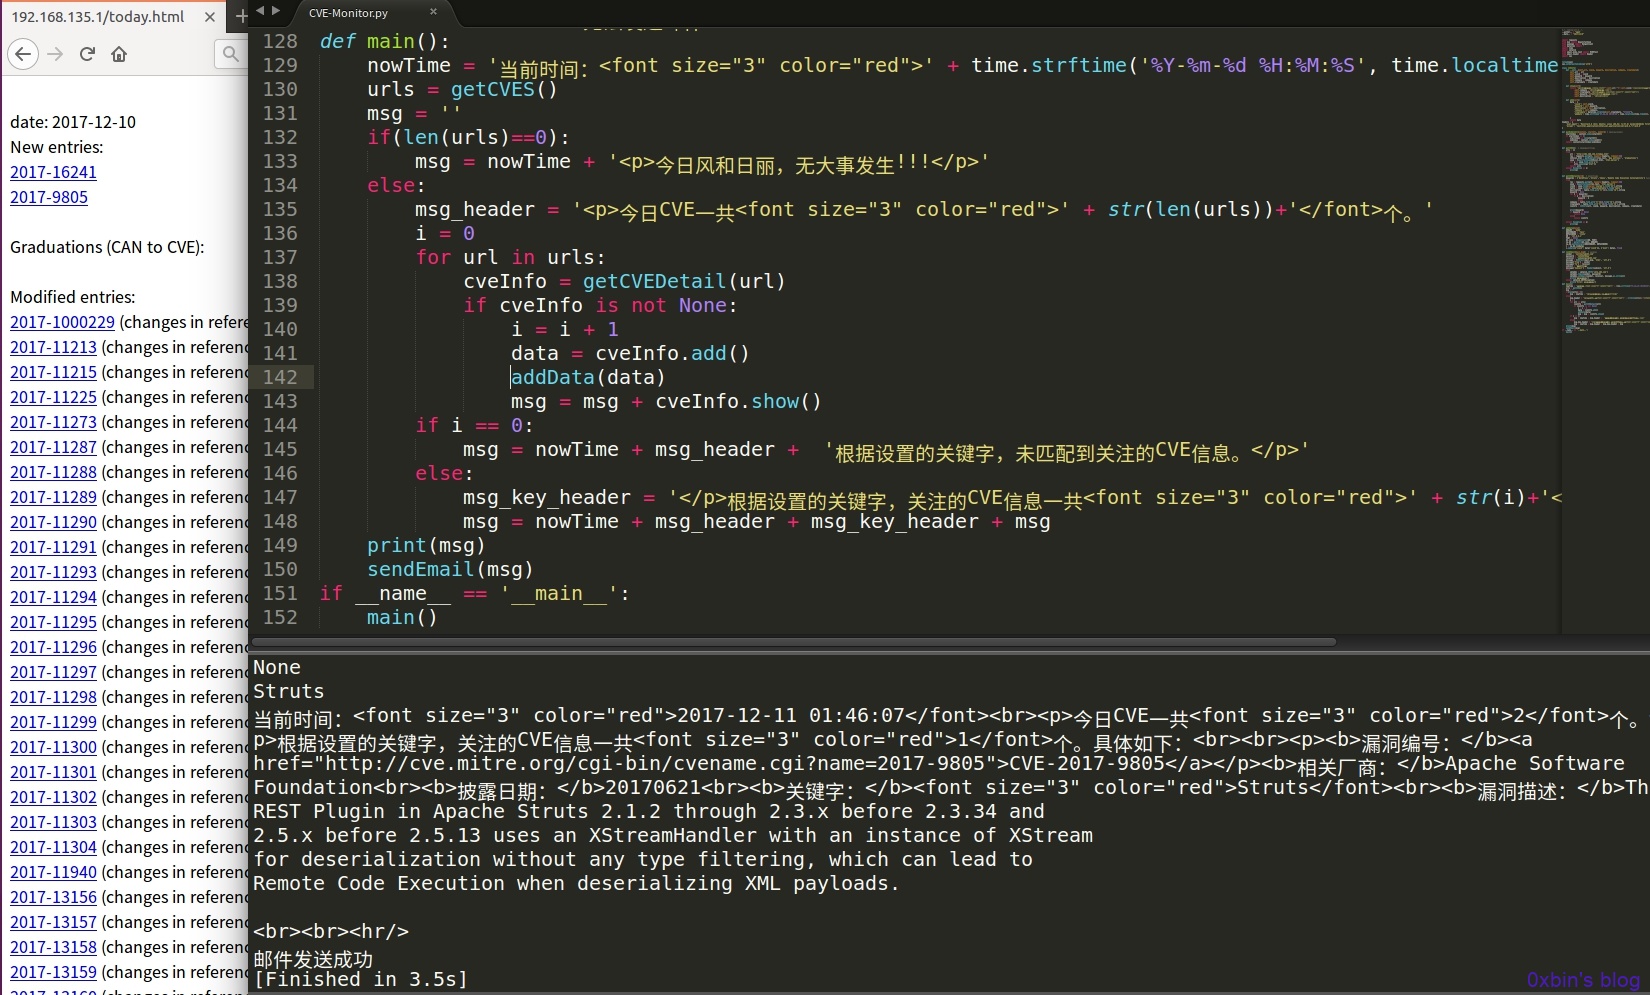Open the 2017-13159 modified entry link
This screenshot has width=1650, height=995.
pyautogui.click(x=53, y=972)
